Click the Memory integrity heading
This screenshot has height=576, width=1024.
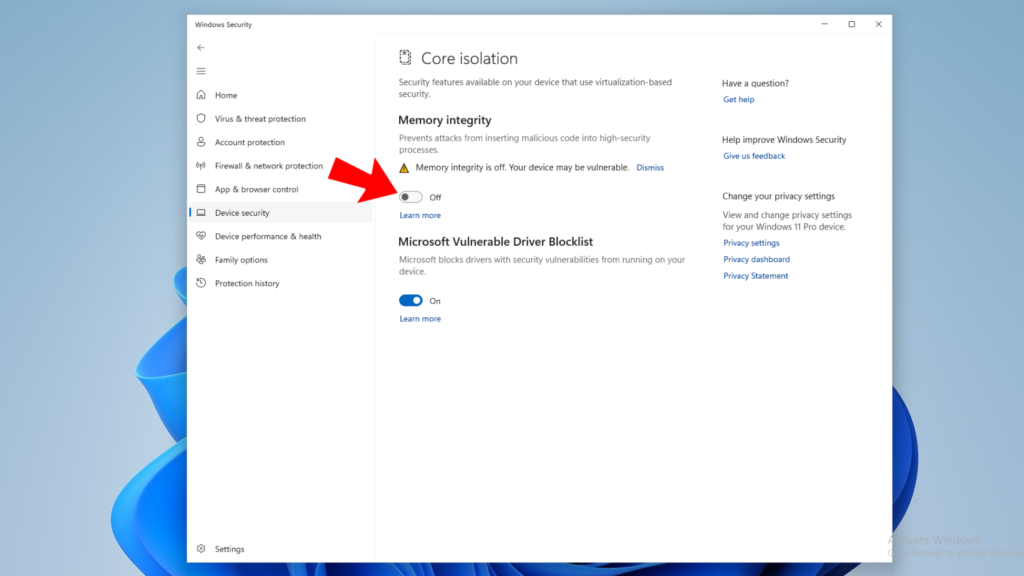(x=445, y=120)
